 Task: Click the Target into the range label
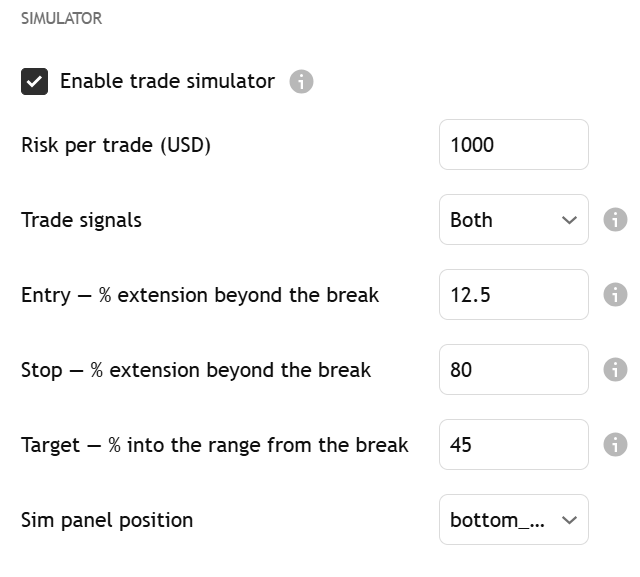click(215, 445)
